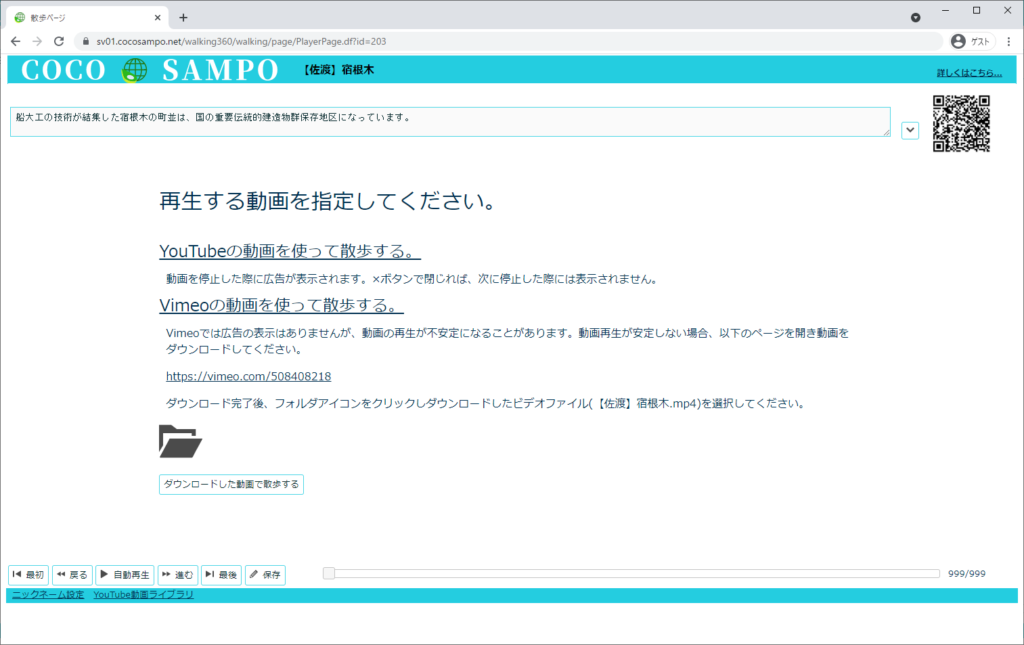Click the 保存 save button
1024x645 pixels.
(265, 574)
